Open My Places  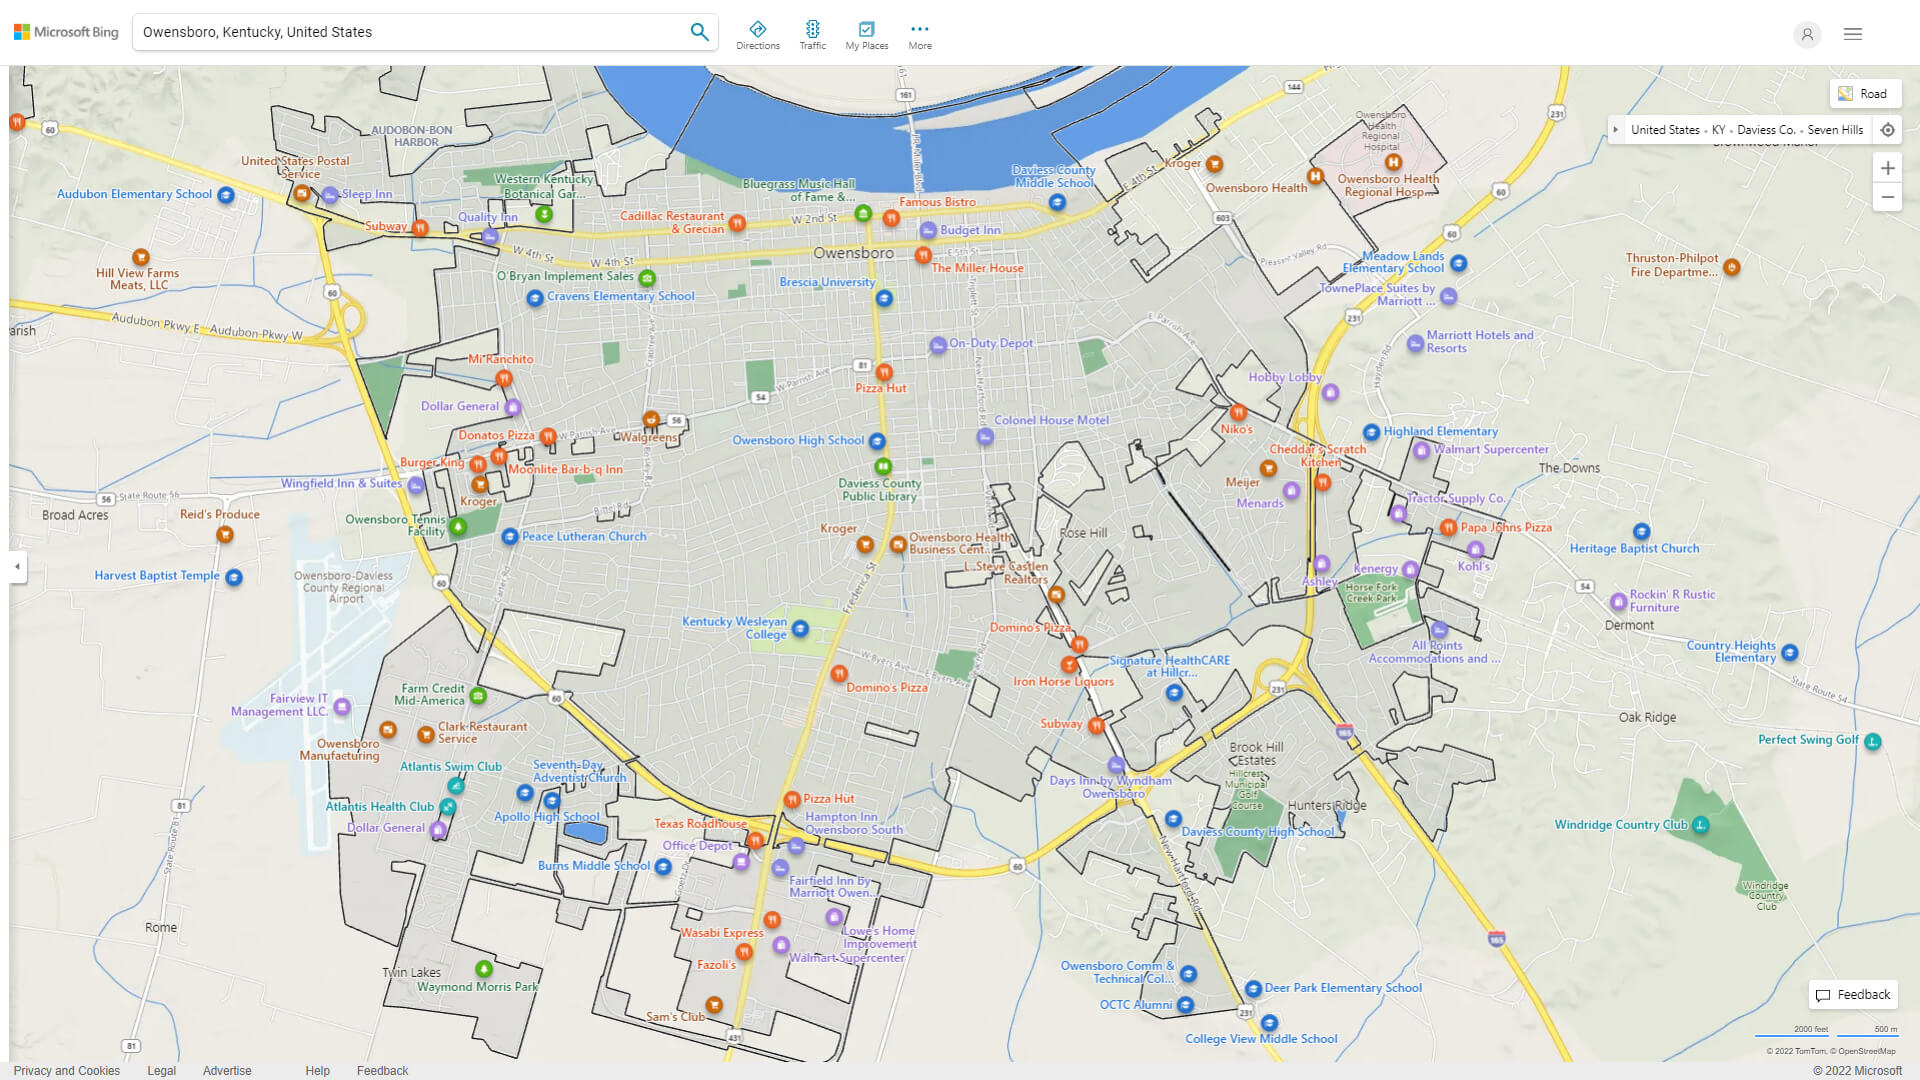click(x=866, y=35)
